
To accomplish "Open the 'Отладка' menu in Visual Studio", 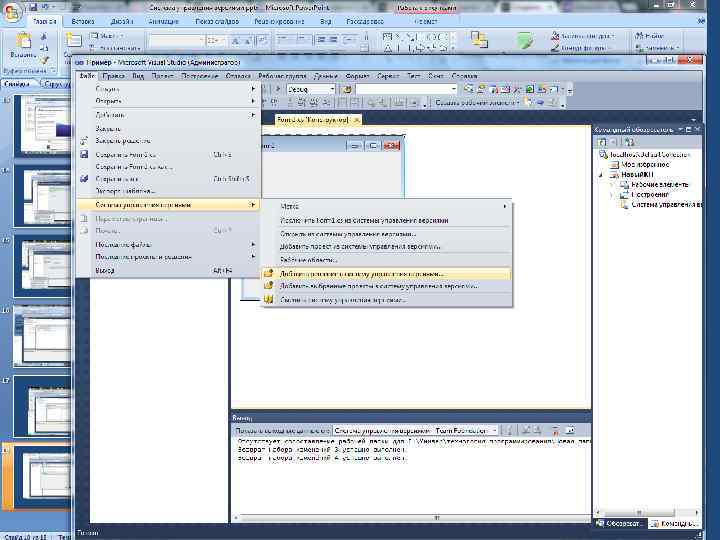I will pos(238,76).
